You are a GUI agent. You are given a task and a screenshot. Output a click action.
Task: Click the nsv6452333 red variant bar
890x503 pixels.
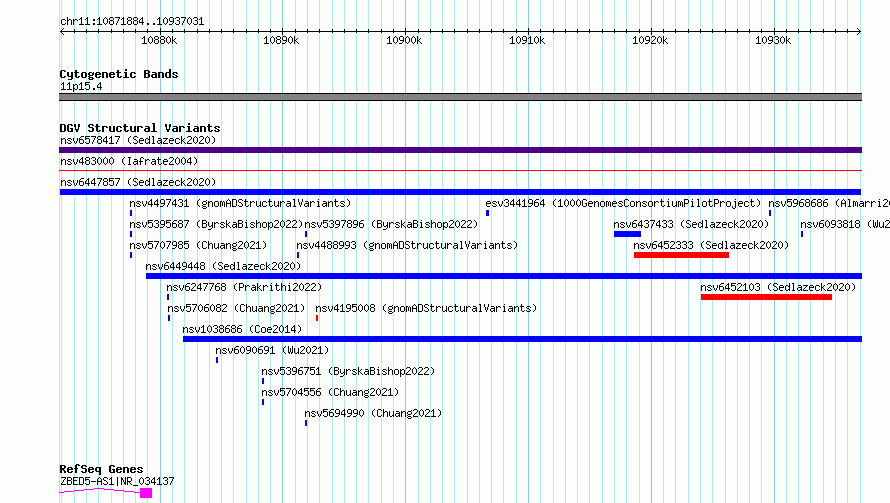pyautogui.click(x=681, y=255)
